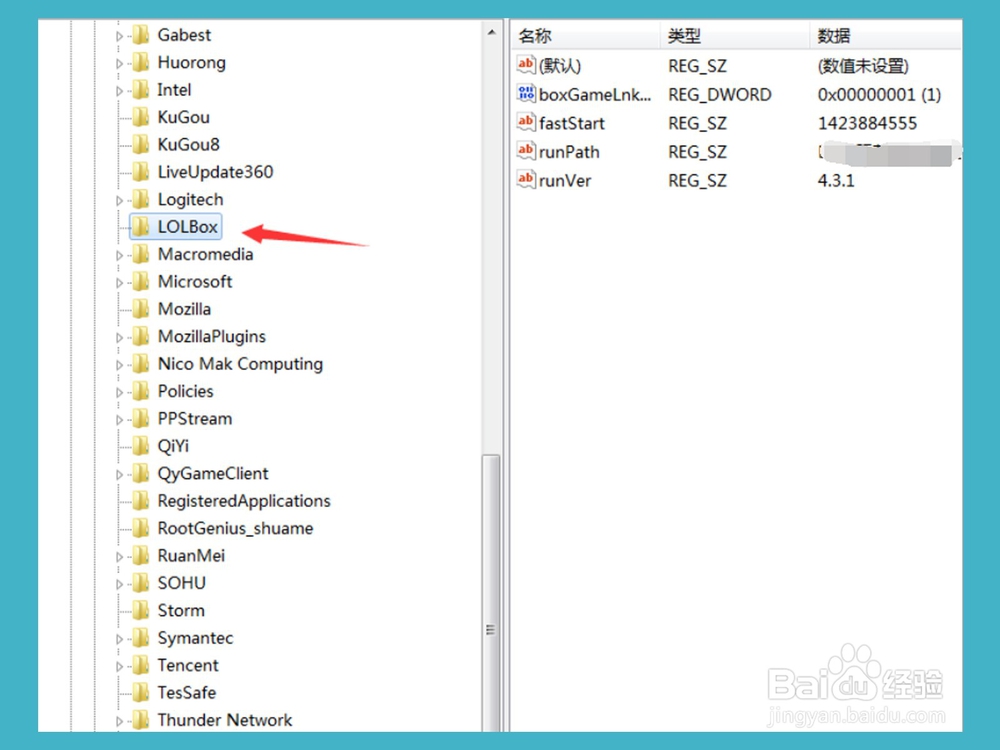Expand the Huorong key arrow
The height and width of the screenshot is (750, 1000).
pos(119,62)
